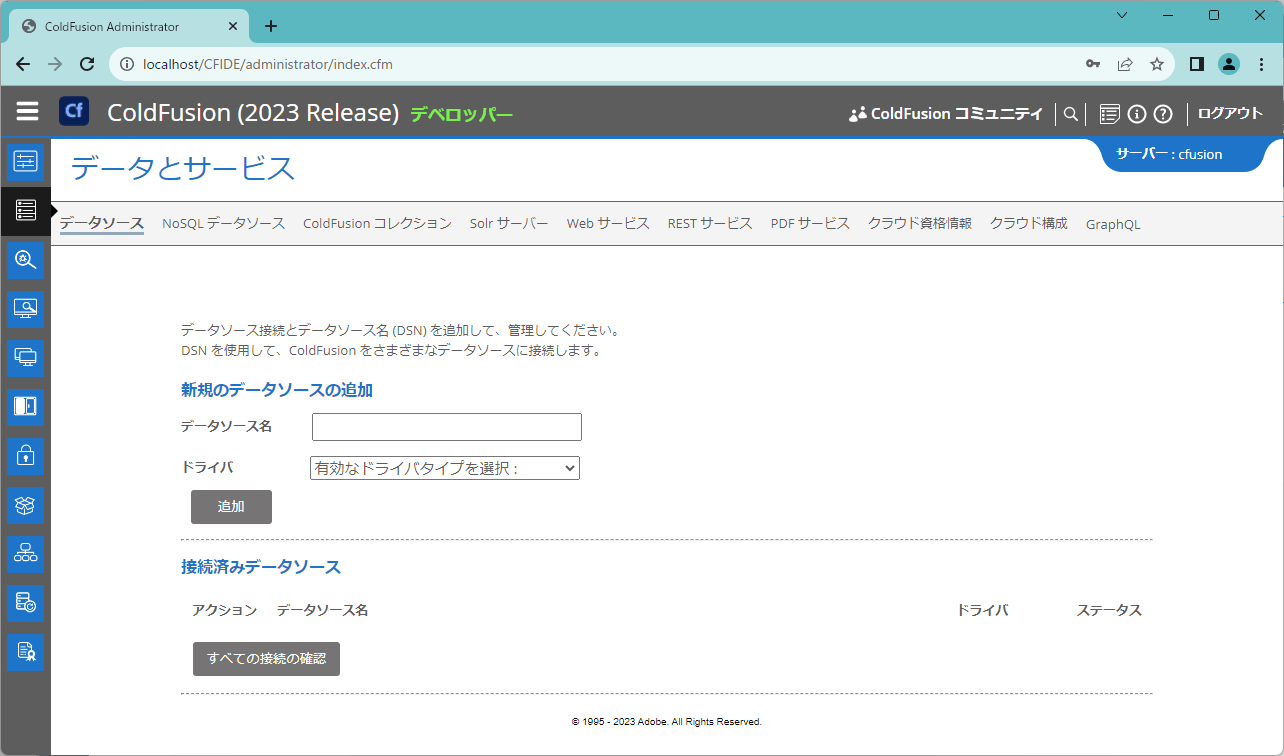Image resolution: width=1284 pixels, height=756 pixels.
Task: Switch to the データソース tab
Action: click(102, 223)
